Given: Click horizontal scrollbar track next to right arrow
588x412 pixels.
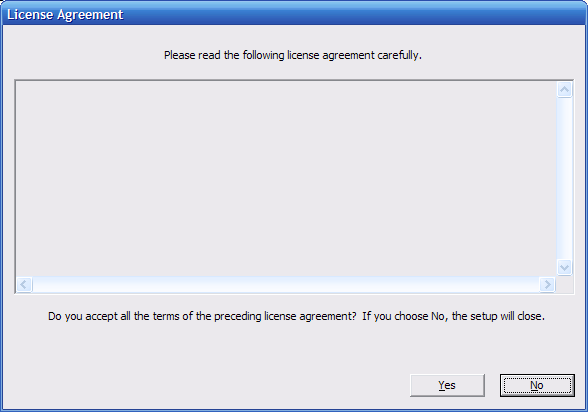Looking at the screenshot, I should [x=530, y=285].
